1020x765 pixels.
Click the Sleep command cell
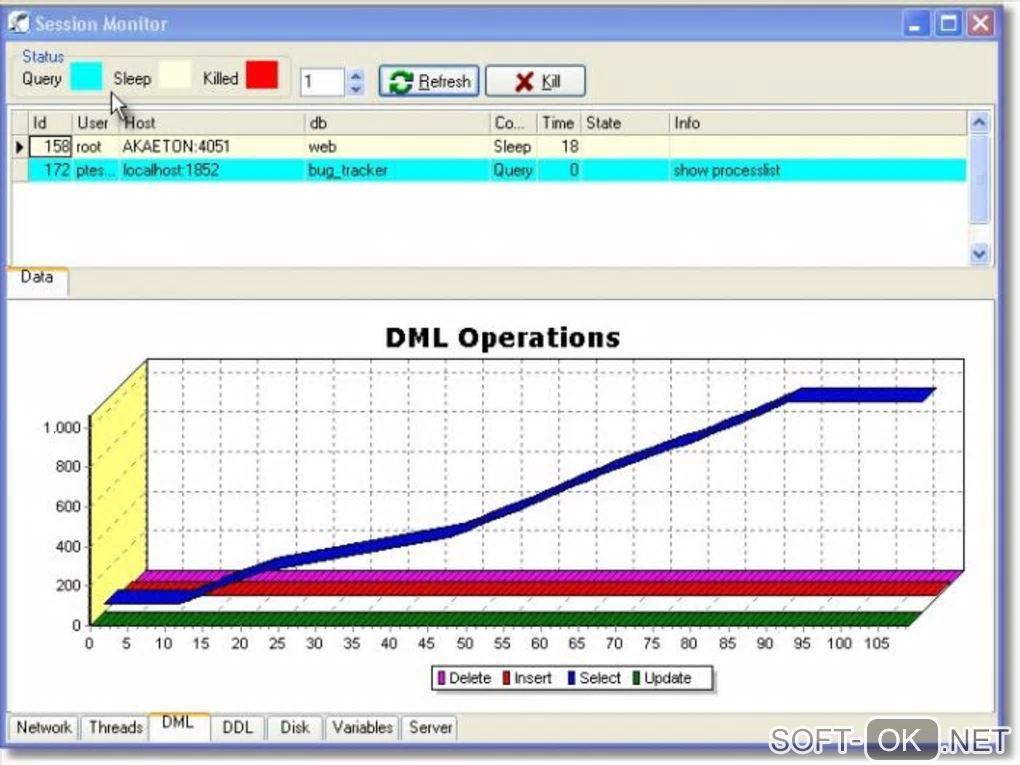coord(513,147)
